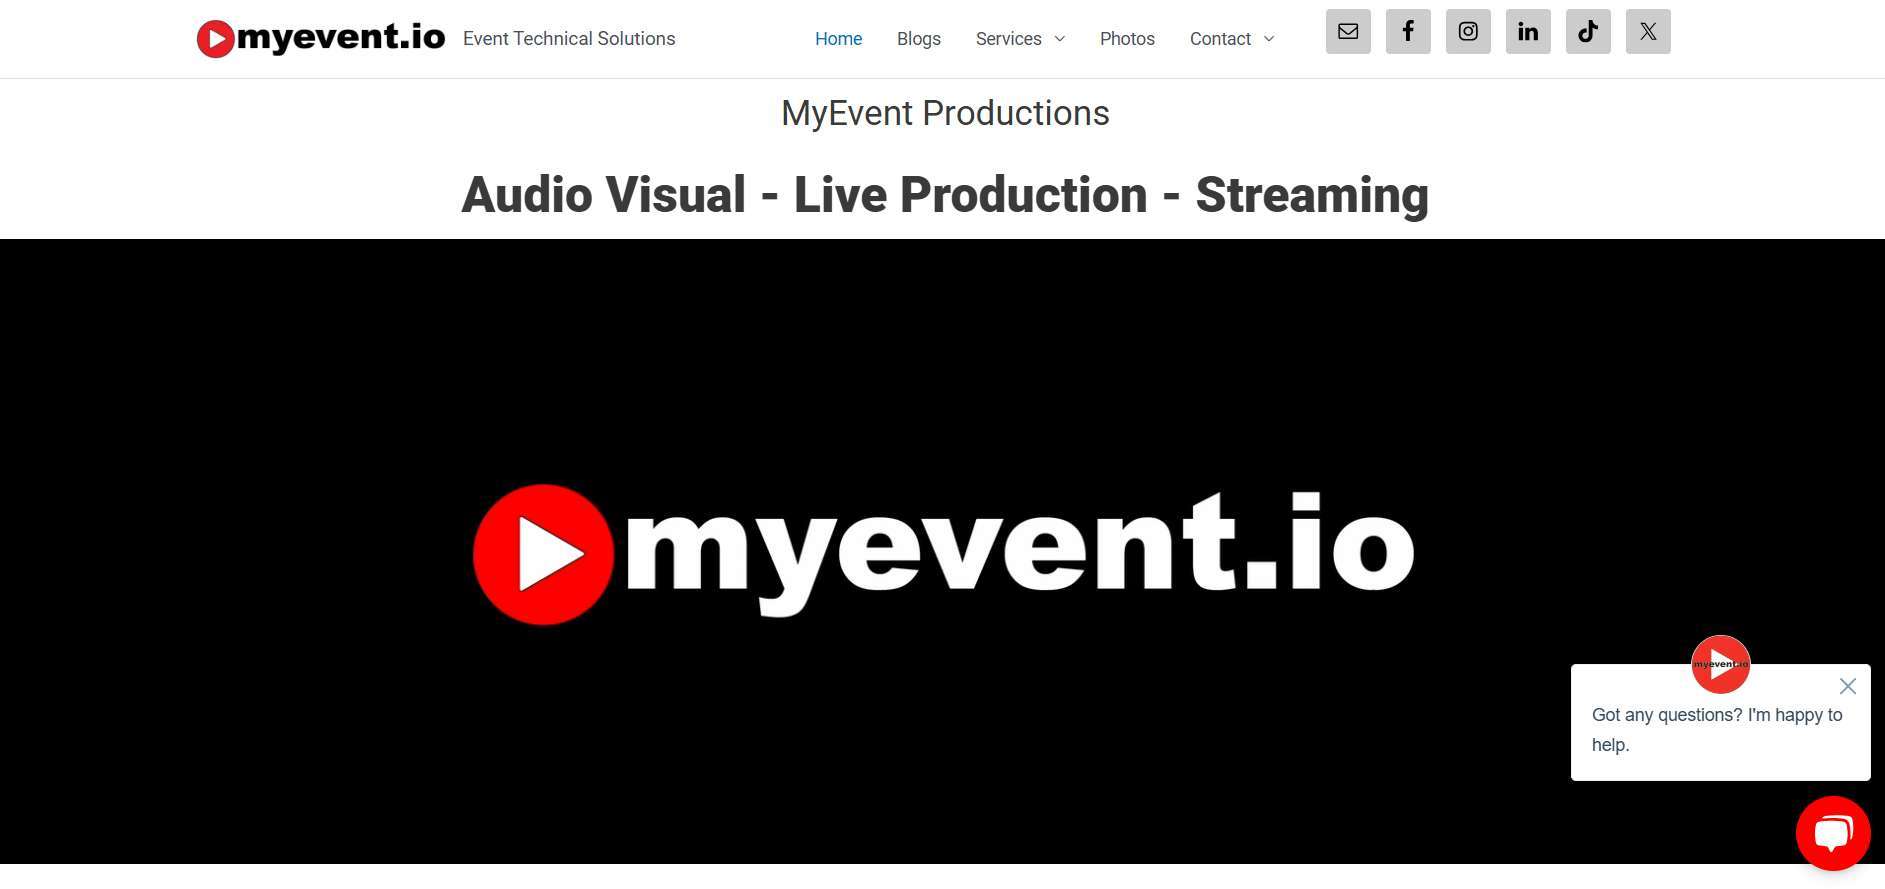
Task: Click the myevent.io header logo
Action: pyautogui.click(x=321, y=38)
